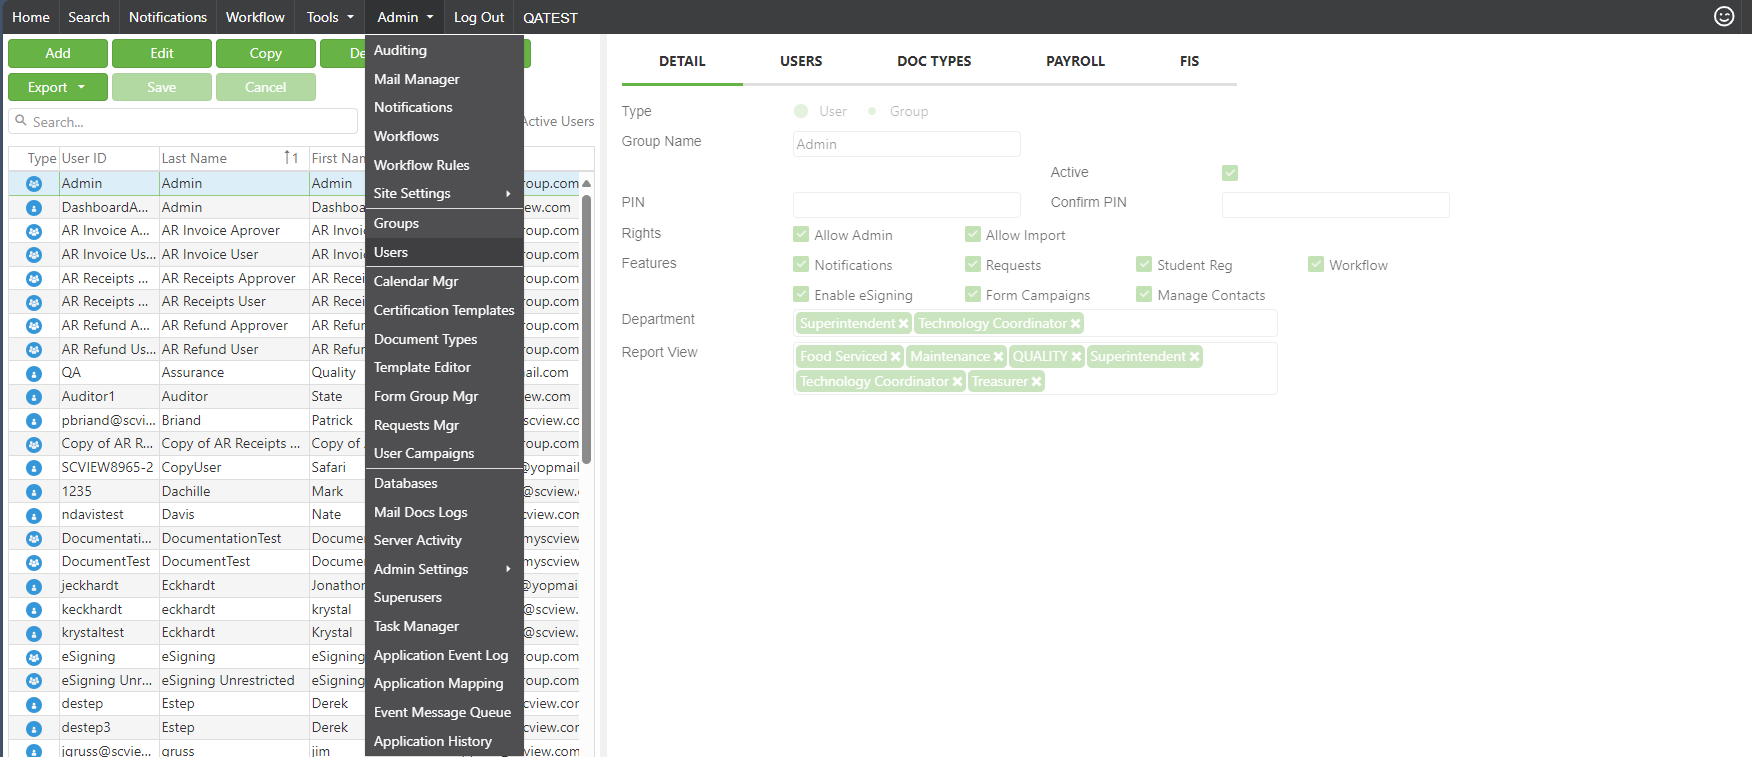Click type icon for the 1235 row
Image resolution: width=1752 pixels, height=757 pixels.
coord(34,492)
